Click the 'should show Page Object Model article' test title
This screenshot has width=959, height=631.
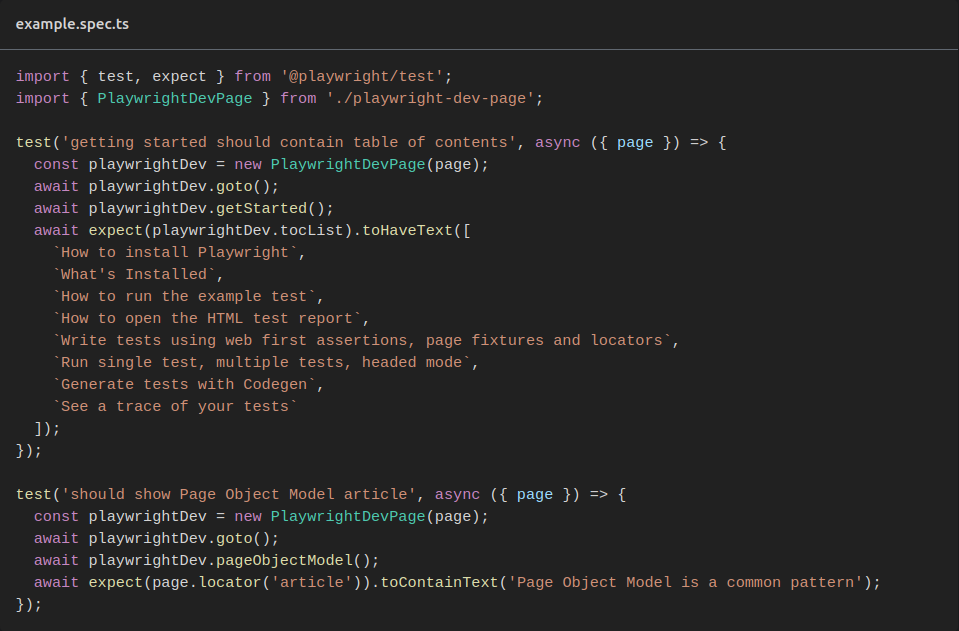tap(239, 495)
